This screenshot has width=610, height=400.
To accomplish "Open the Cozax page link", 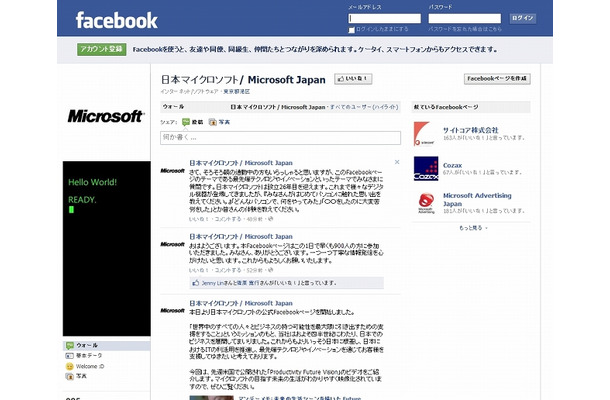I will click(x=452, y=165).
